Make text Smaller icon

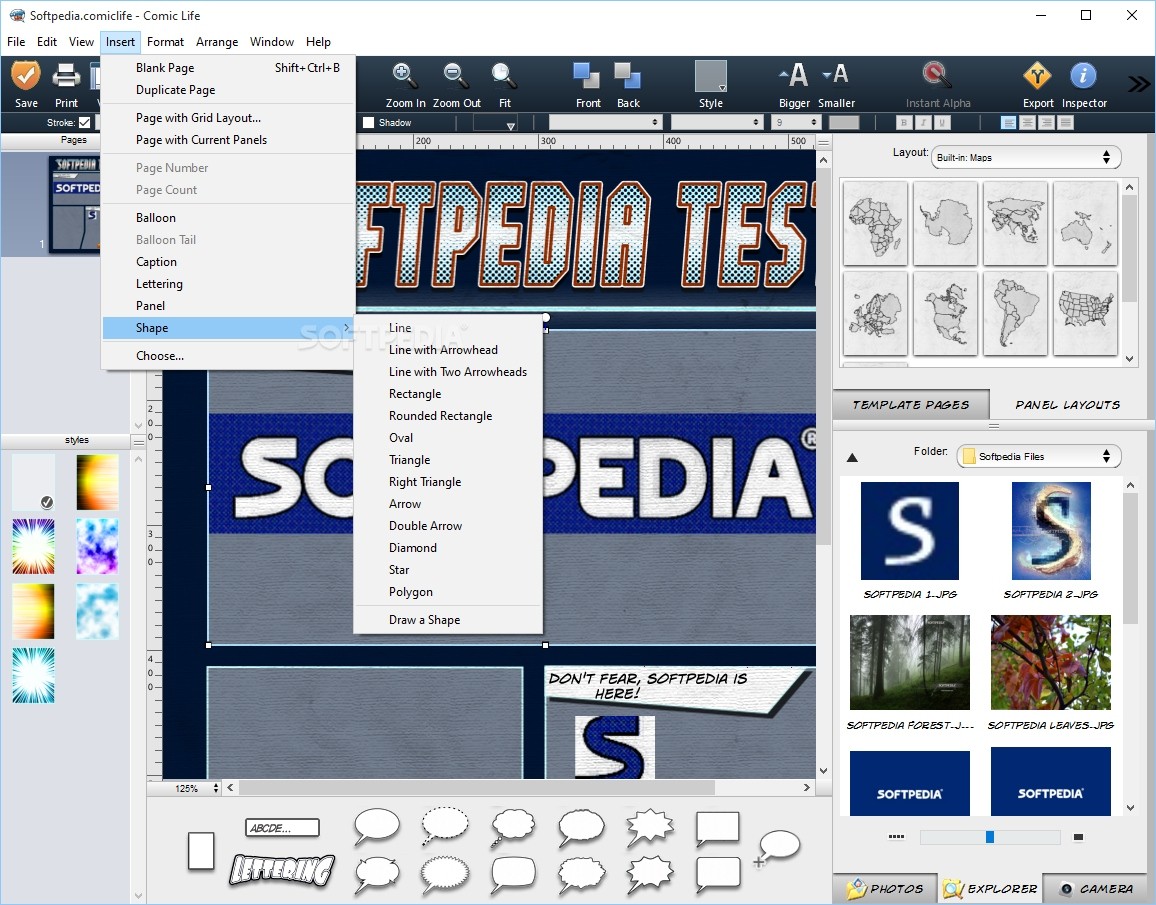[836, 74]
